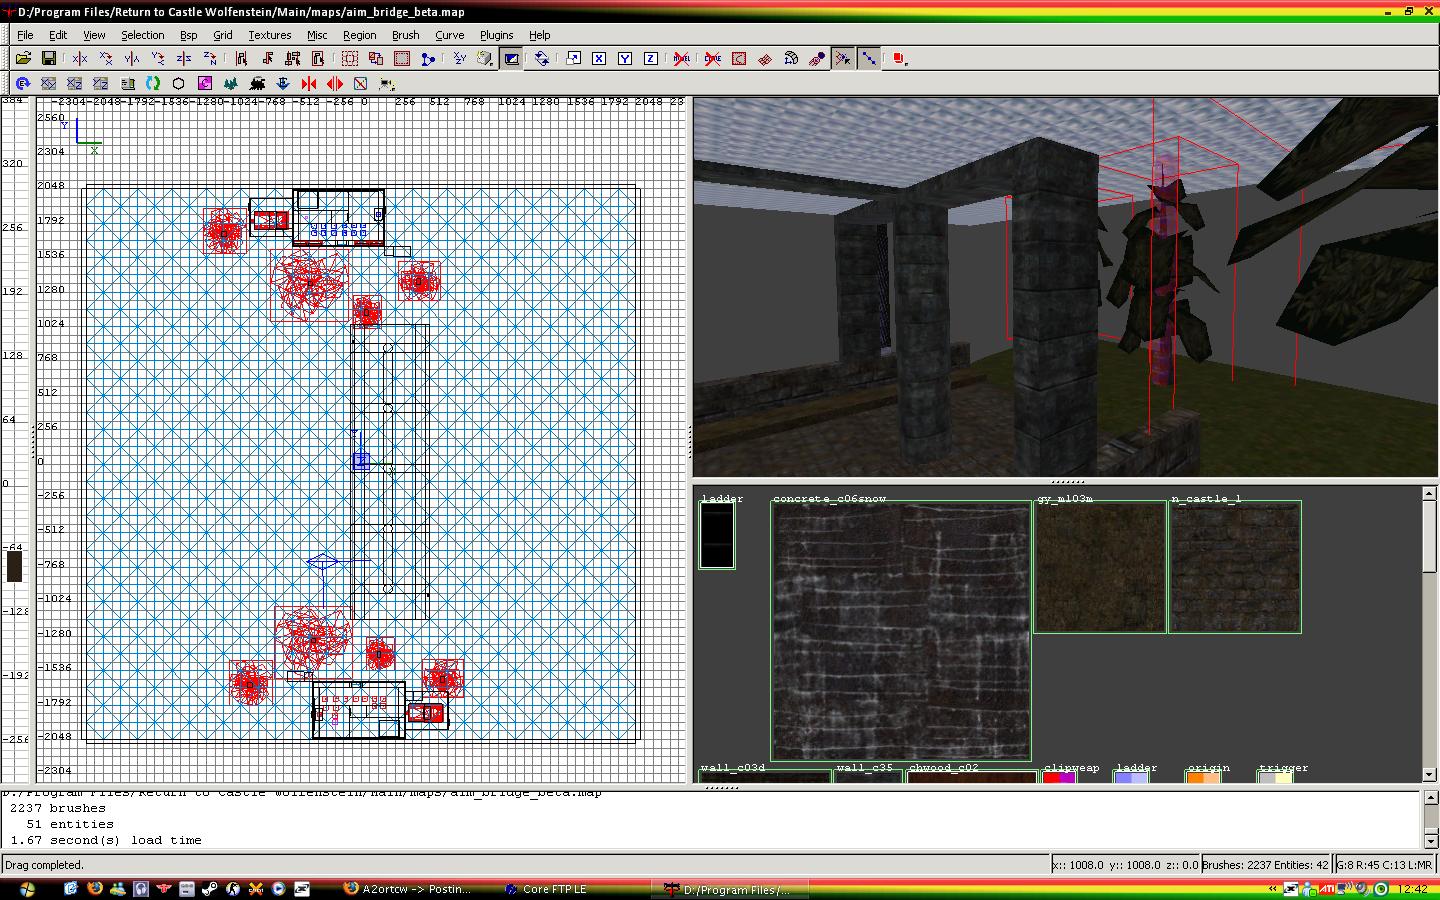Viewport: 1440px width, 900px height.
Task: Click 'Drag completed.' status bar text
Action: pos(45,865)
